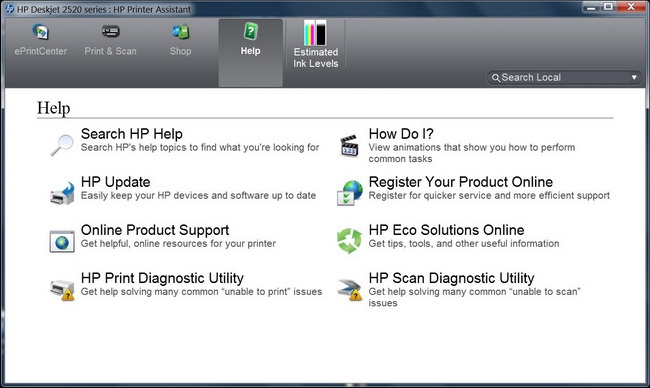This screenshot has height=388, width=650.
Task: Click the search magnifier in Search Local box
Action: click(496, 78)
